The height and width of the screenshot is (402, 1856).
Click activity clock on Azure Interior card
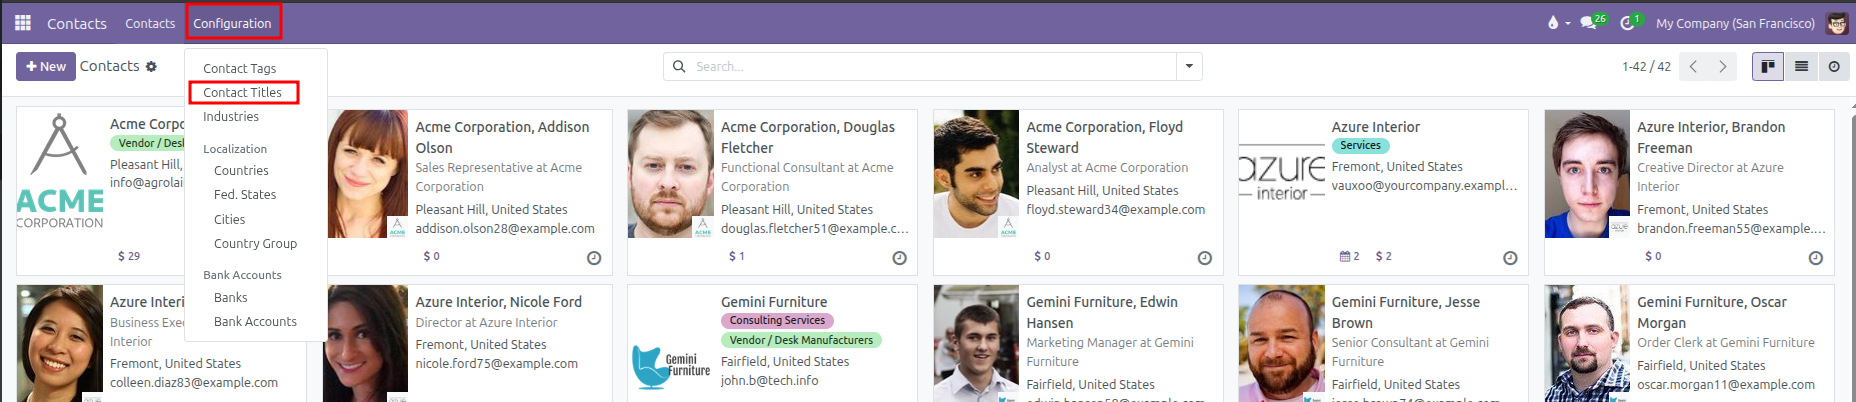1510,258
